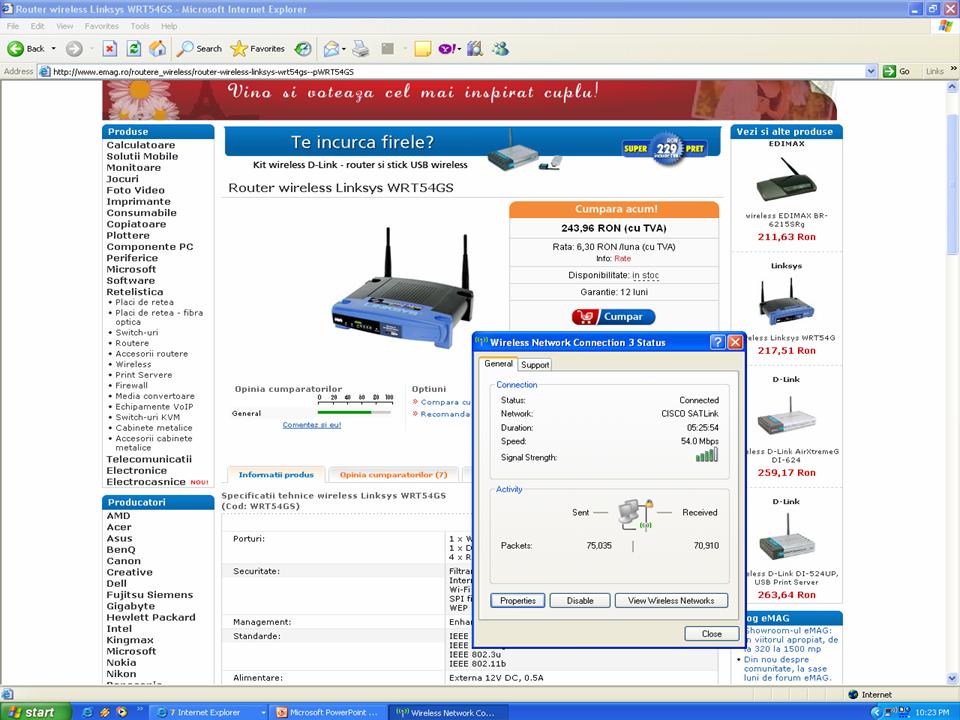Open the Back button history dropdown arrow
Image resolution: width=960 pixels, height=720 pixels.
(53, 48)
